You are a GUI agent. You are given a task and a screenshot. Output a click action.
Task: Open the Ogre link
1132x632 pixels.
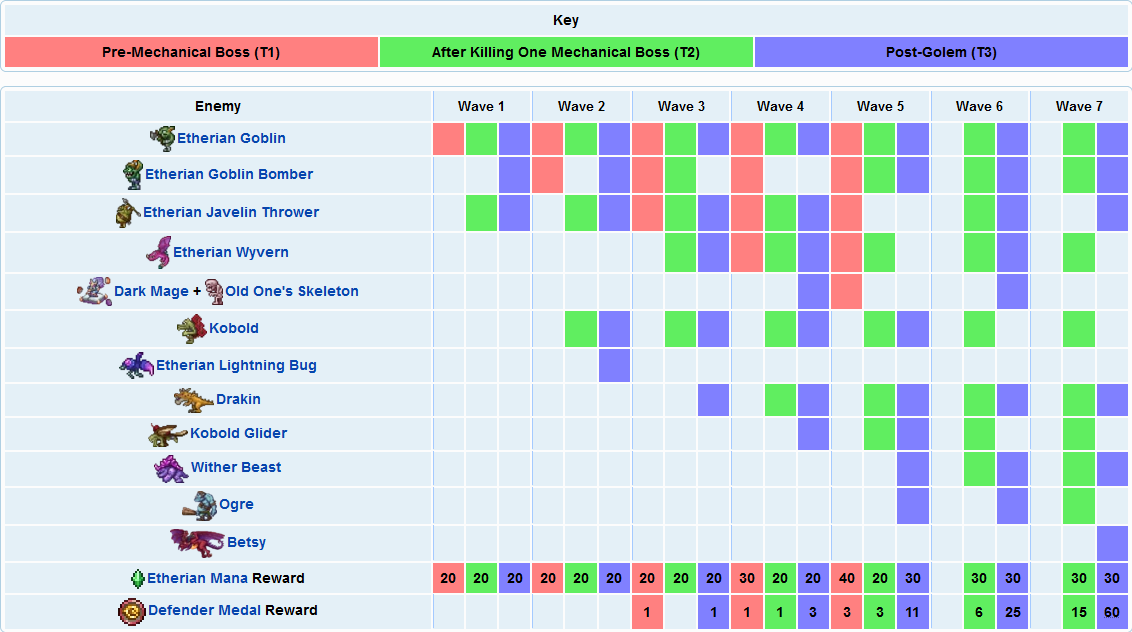click(236, 504)
